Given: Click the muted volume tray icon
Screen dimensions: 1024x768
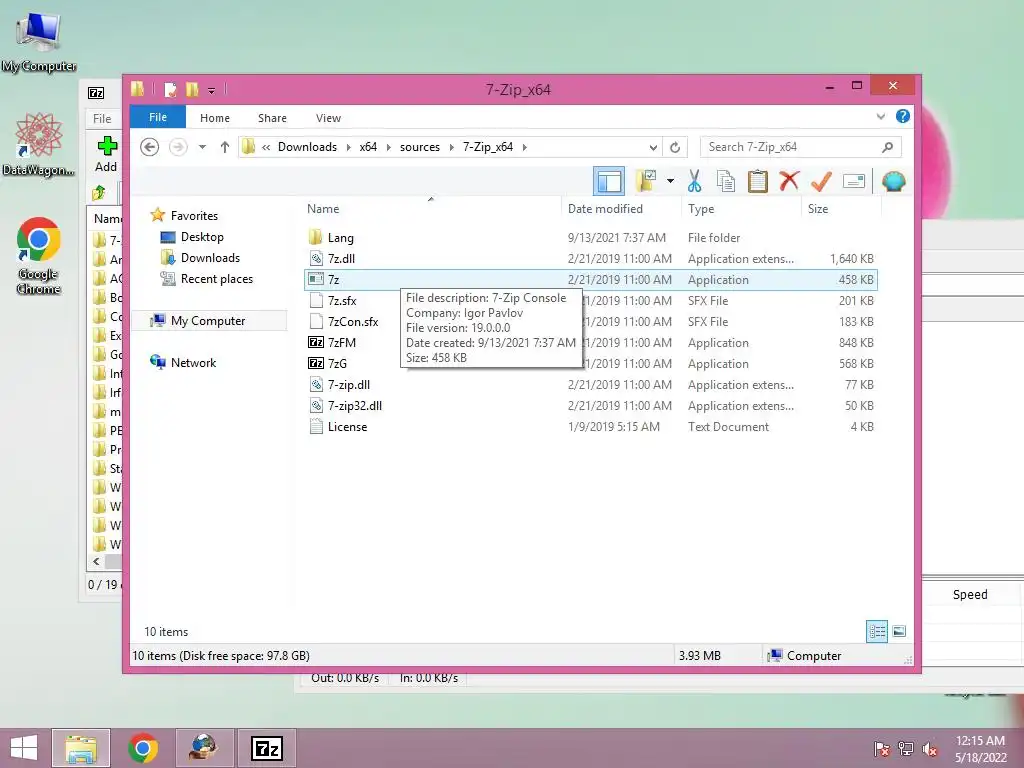Looking at the screenshot, I should coord(930,749).
